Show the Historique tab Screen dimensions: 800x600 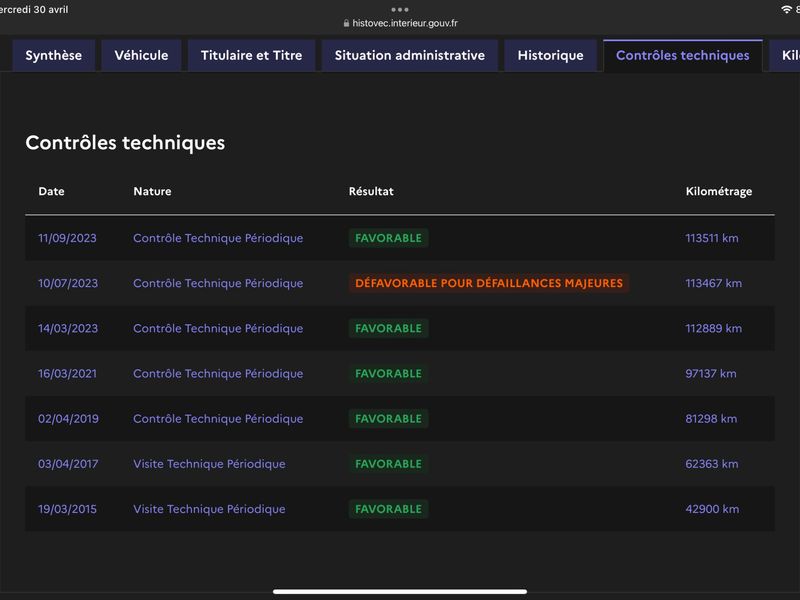coord(550,56)
